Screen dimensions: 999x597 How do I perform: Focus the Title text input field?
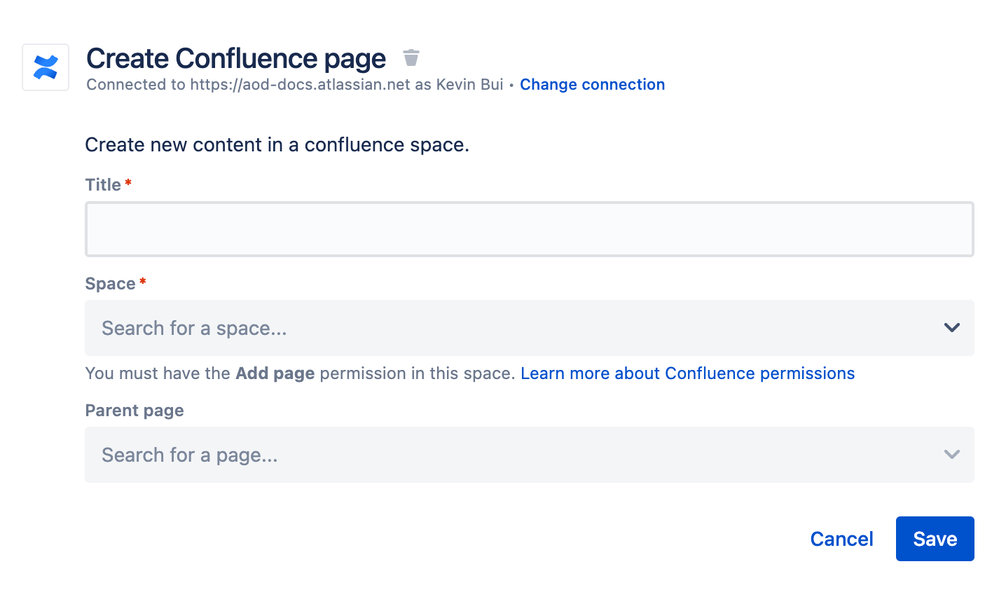tap(529, 229)
